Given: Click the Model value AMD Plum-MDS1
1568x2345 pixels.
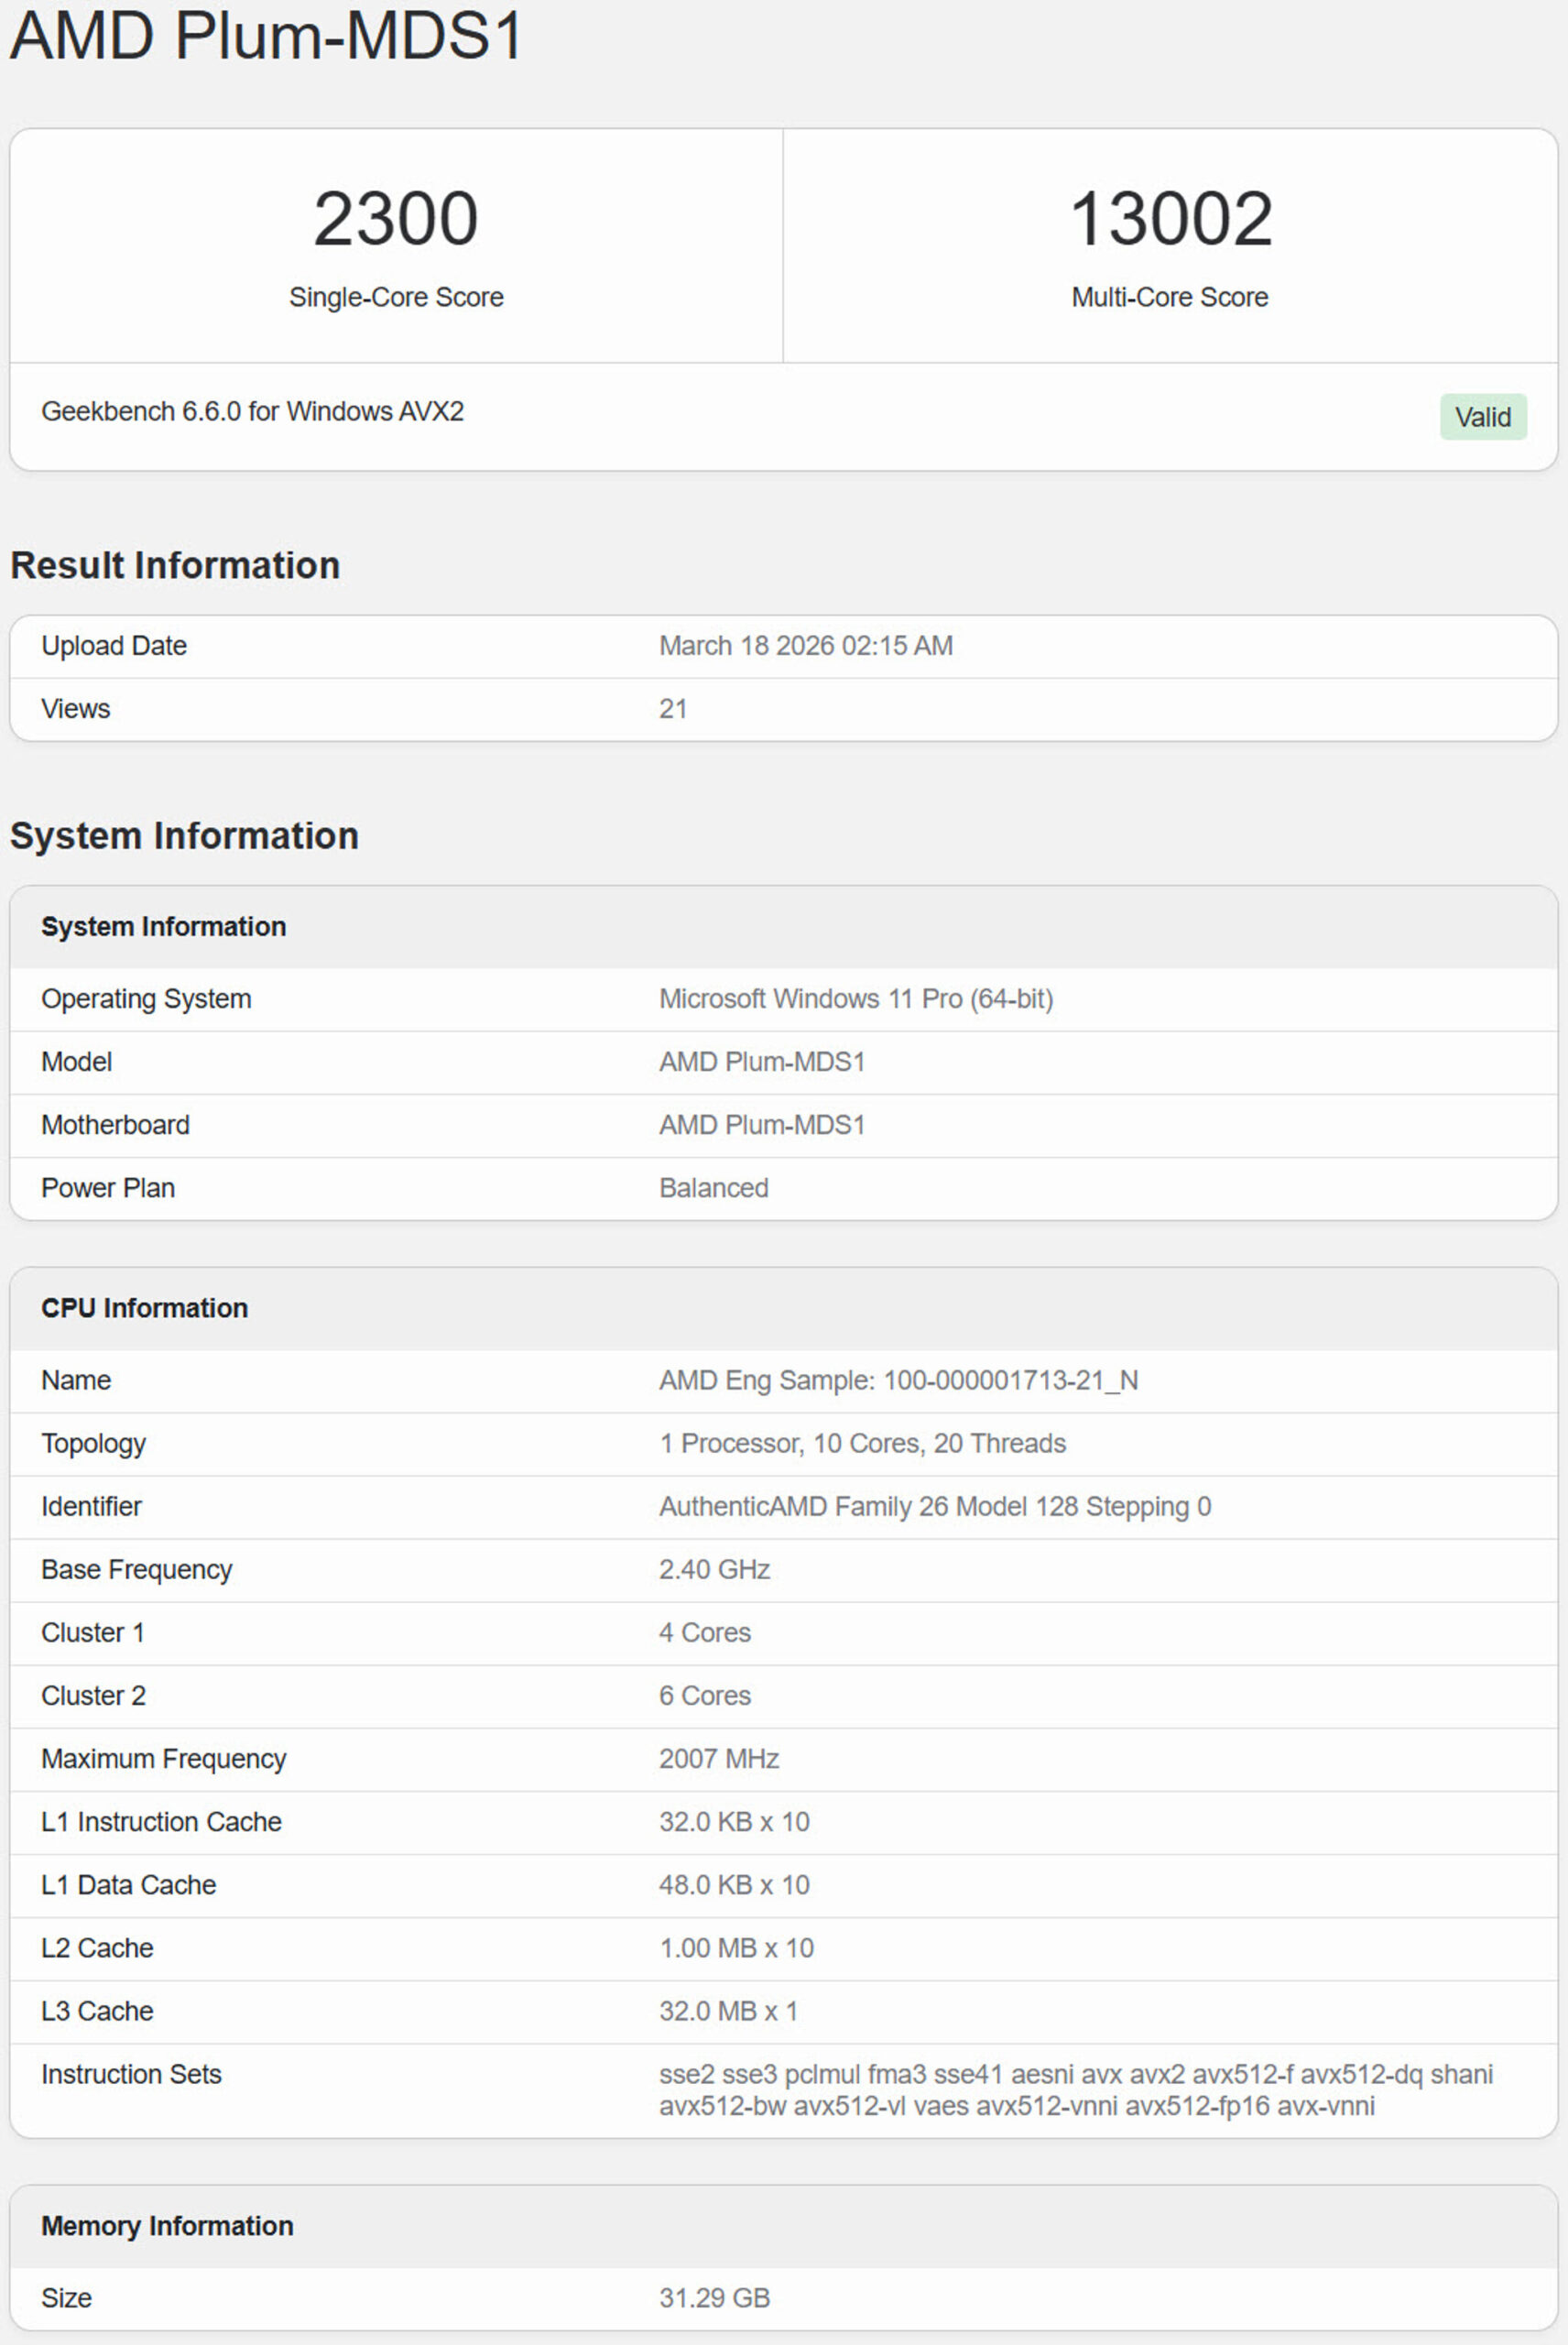Looking at the screenshot, I should click(x=763, y=1061).
